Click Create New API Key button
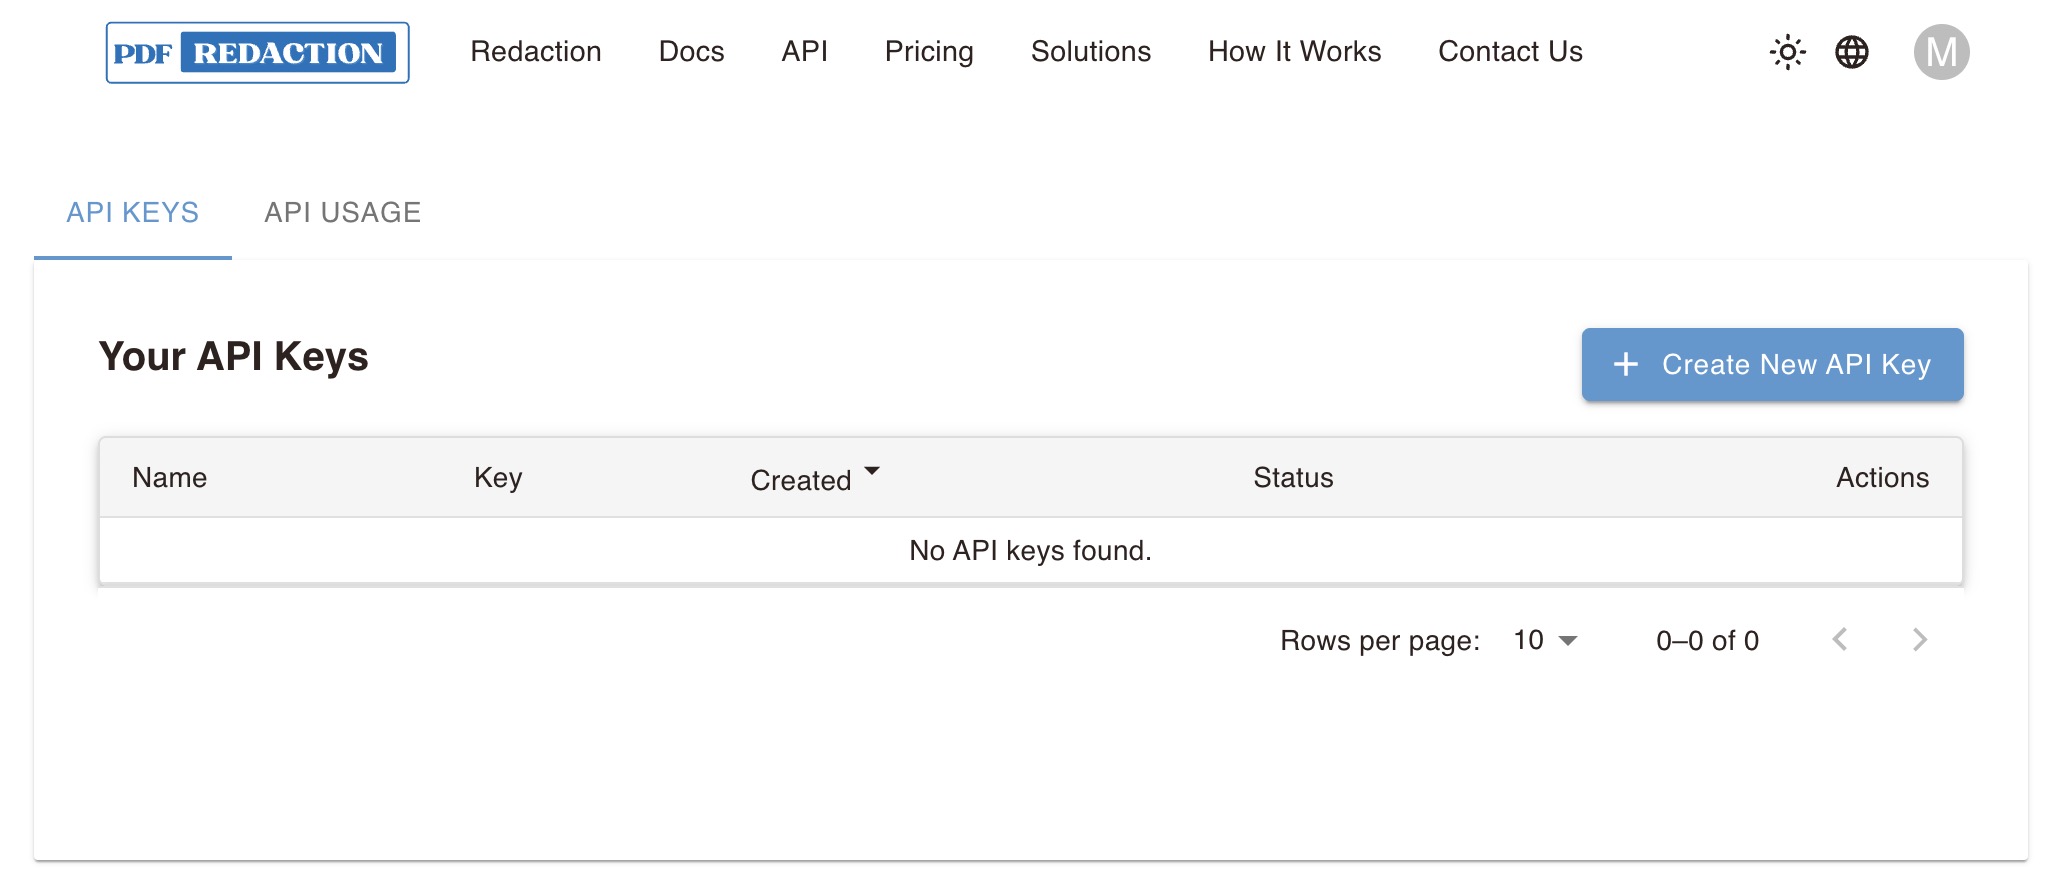This screenshot has height=890, width=2070. pyautogui.click(x=1772, y=365)
